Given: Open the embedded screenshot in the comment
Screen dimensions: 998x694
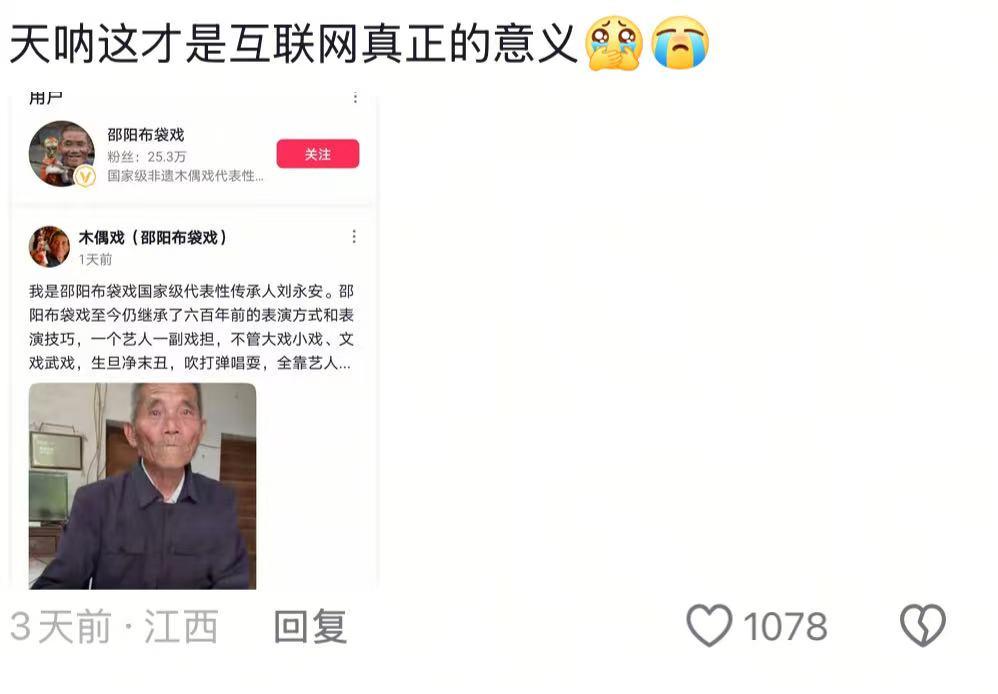Looking at the screenshot, I should (194, 340).
